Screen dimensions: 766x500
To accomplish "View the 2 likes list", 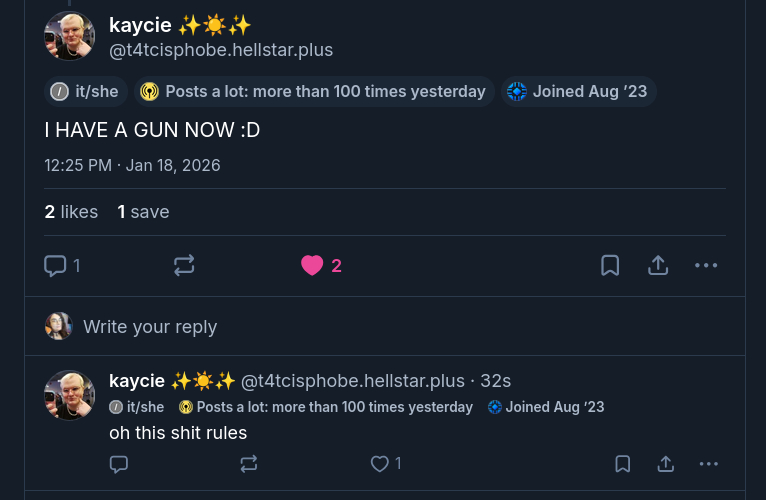I will point(71,212).
